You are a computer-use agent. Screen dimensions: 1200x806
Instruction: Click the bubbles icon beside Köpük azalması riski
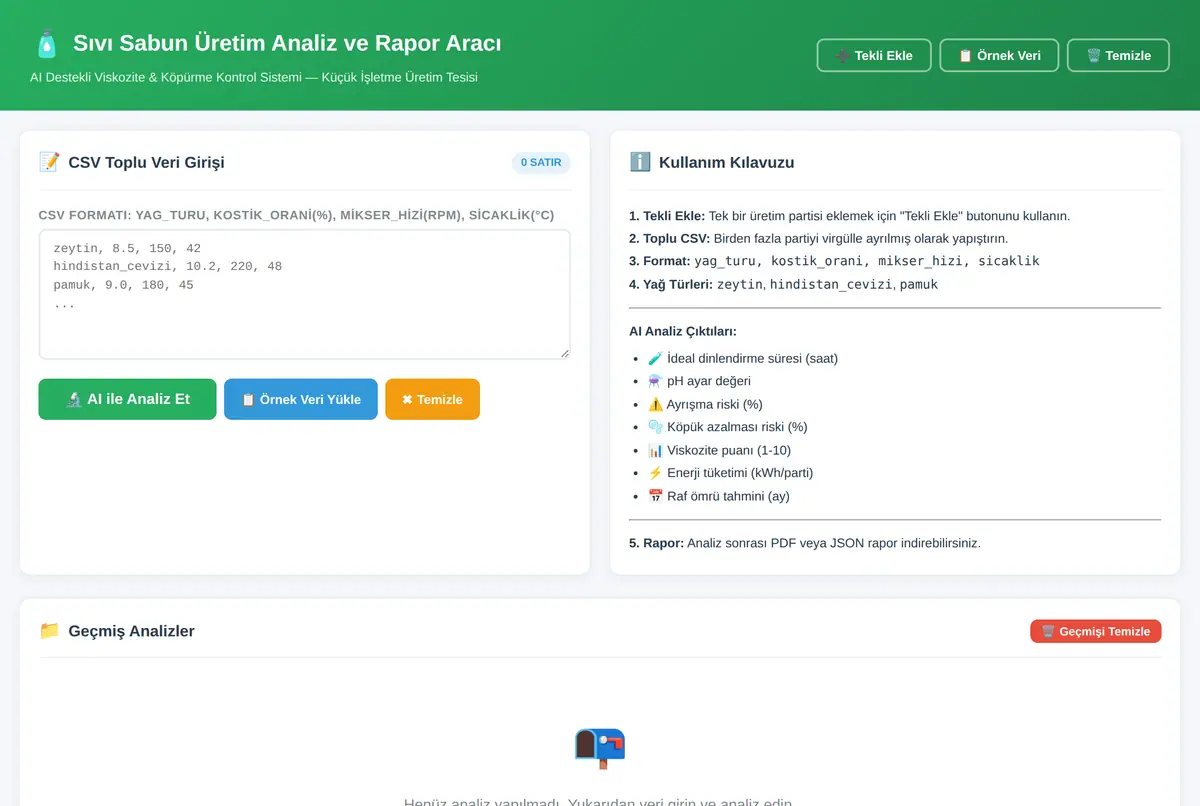coord(655,427)
